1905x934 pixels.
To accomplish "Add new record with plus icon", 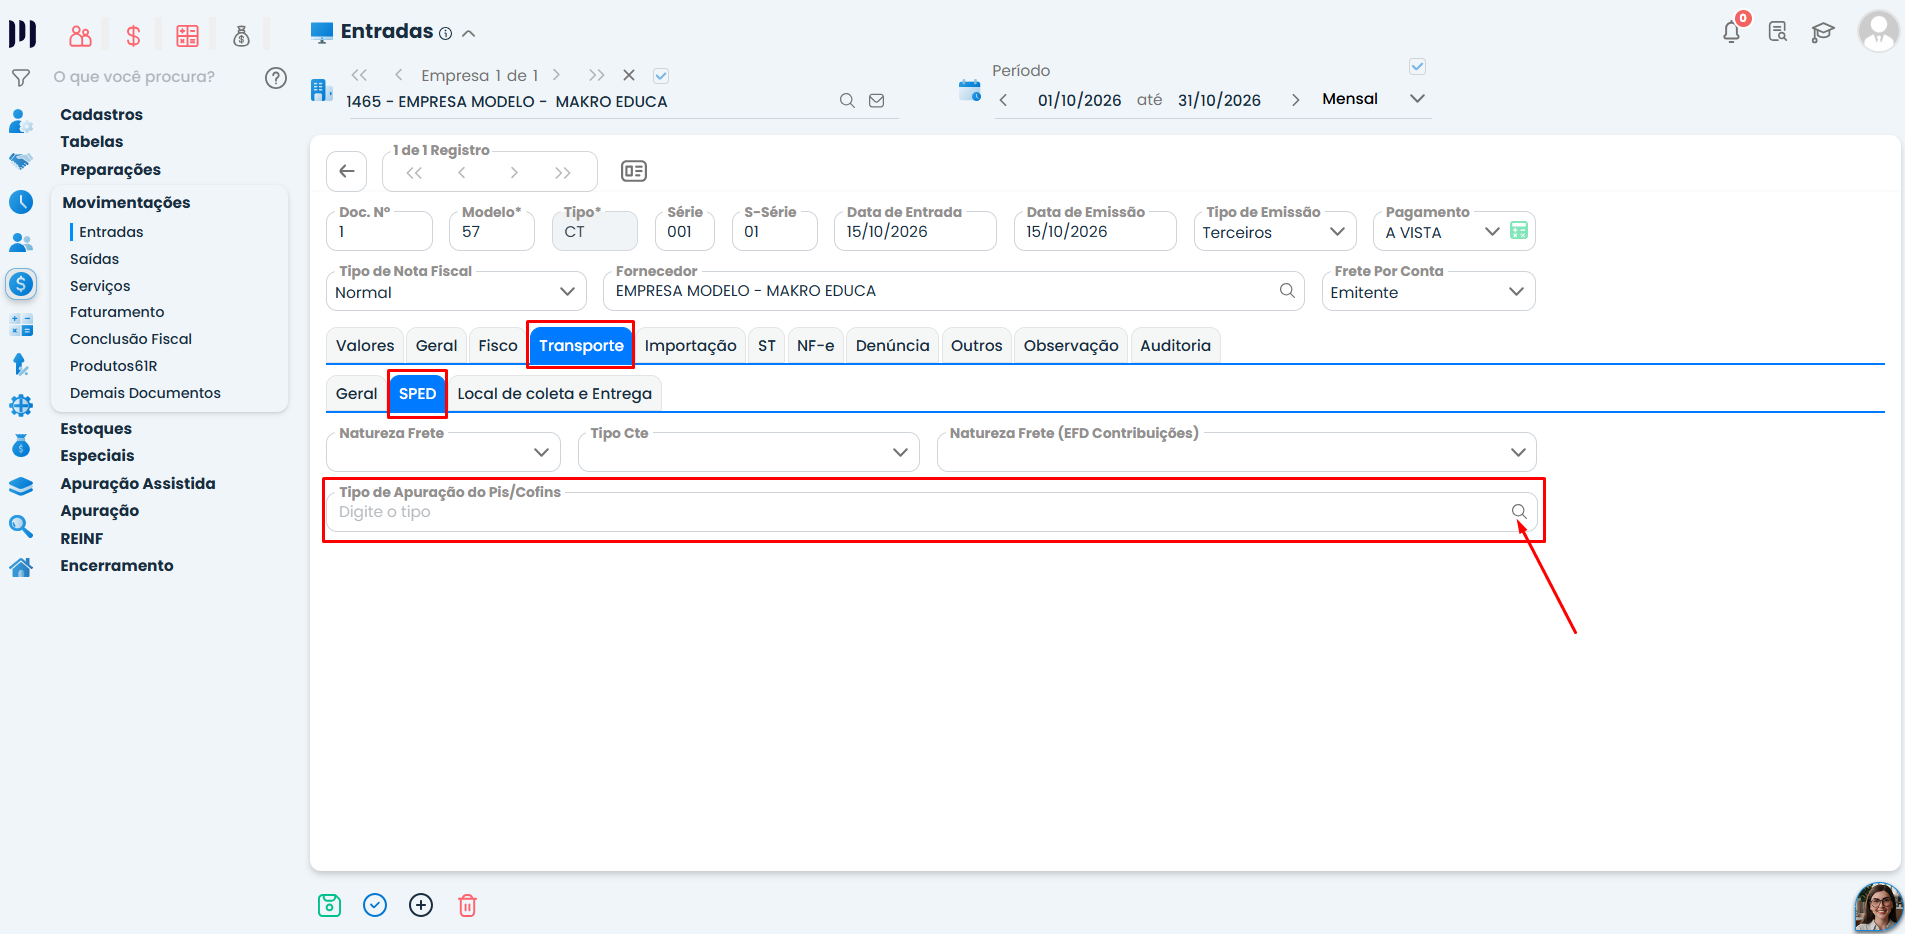I will pos(421,905).
